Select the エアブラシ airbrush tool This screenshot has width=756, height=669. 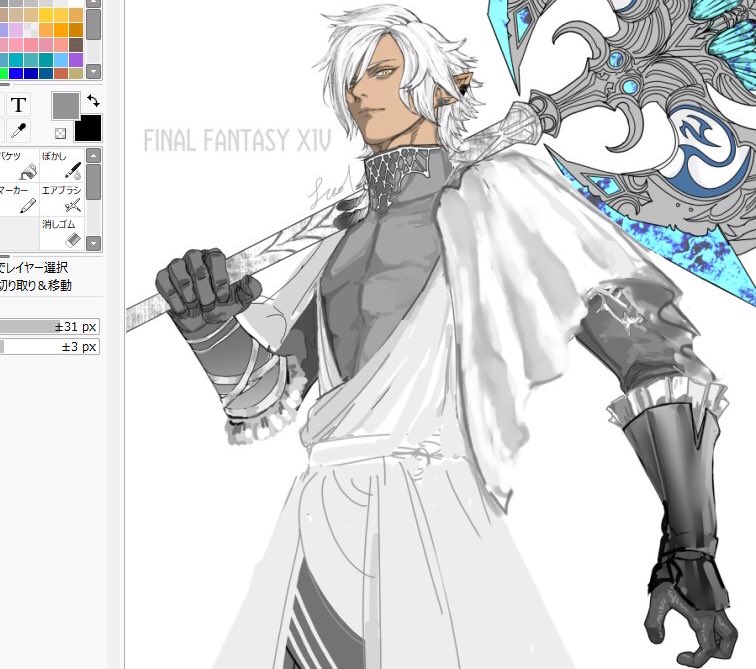[x=62, y=199]
